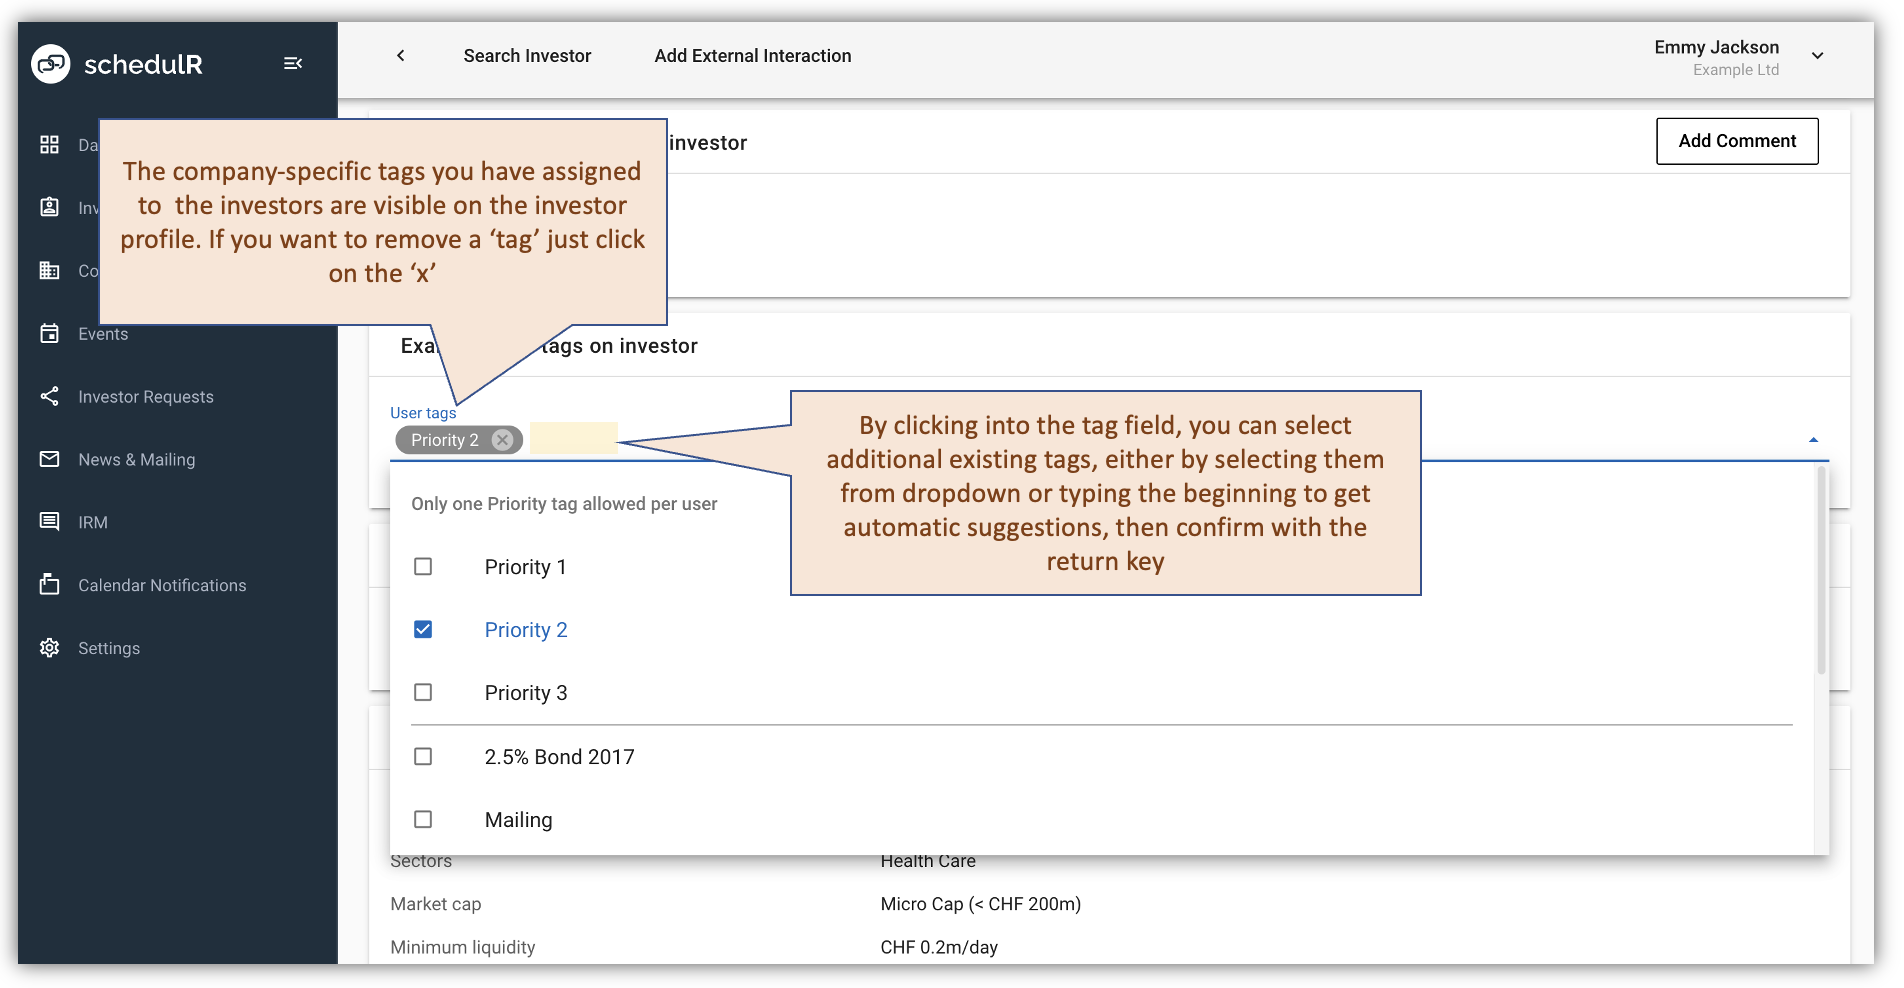Open Calendar Notifications
Viewport: 1904px width, 988px height.
[x=162, y=585]
